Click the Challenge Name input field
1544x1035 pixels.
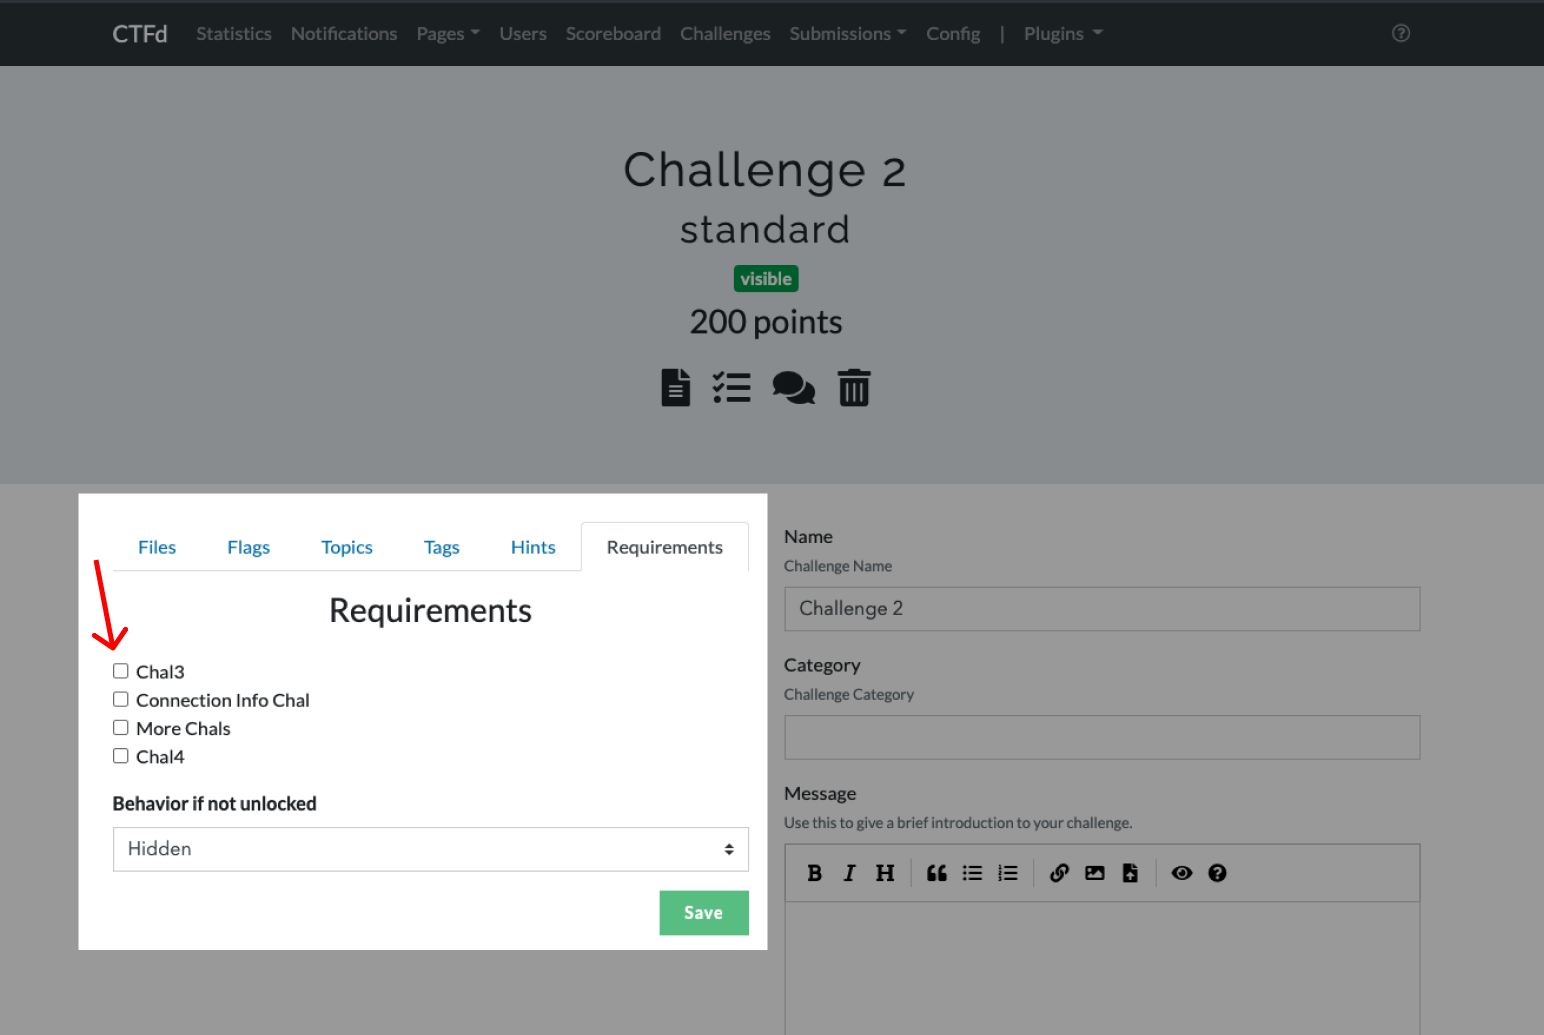pyautogui.click(x=1101, y=609)
